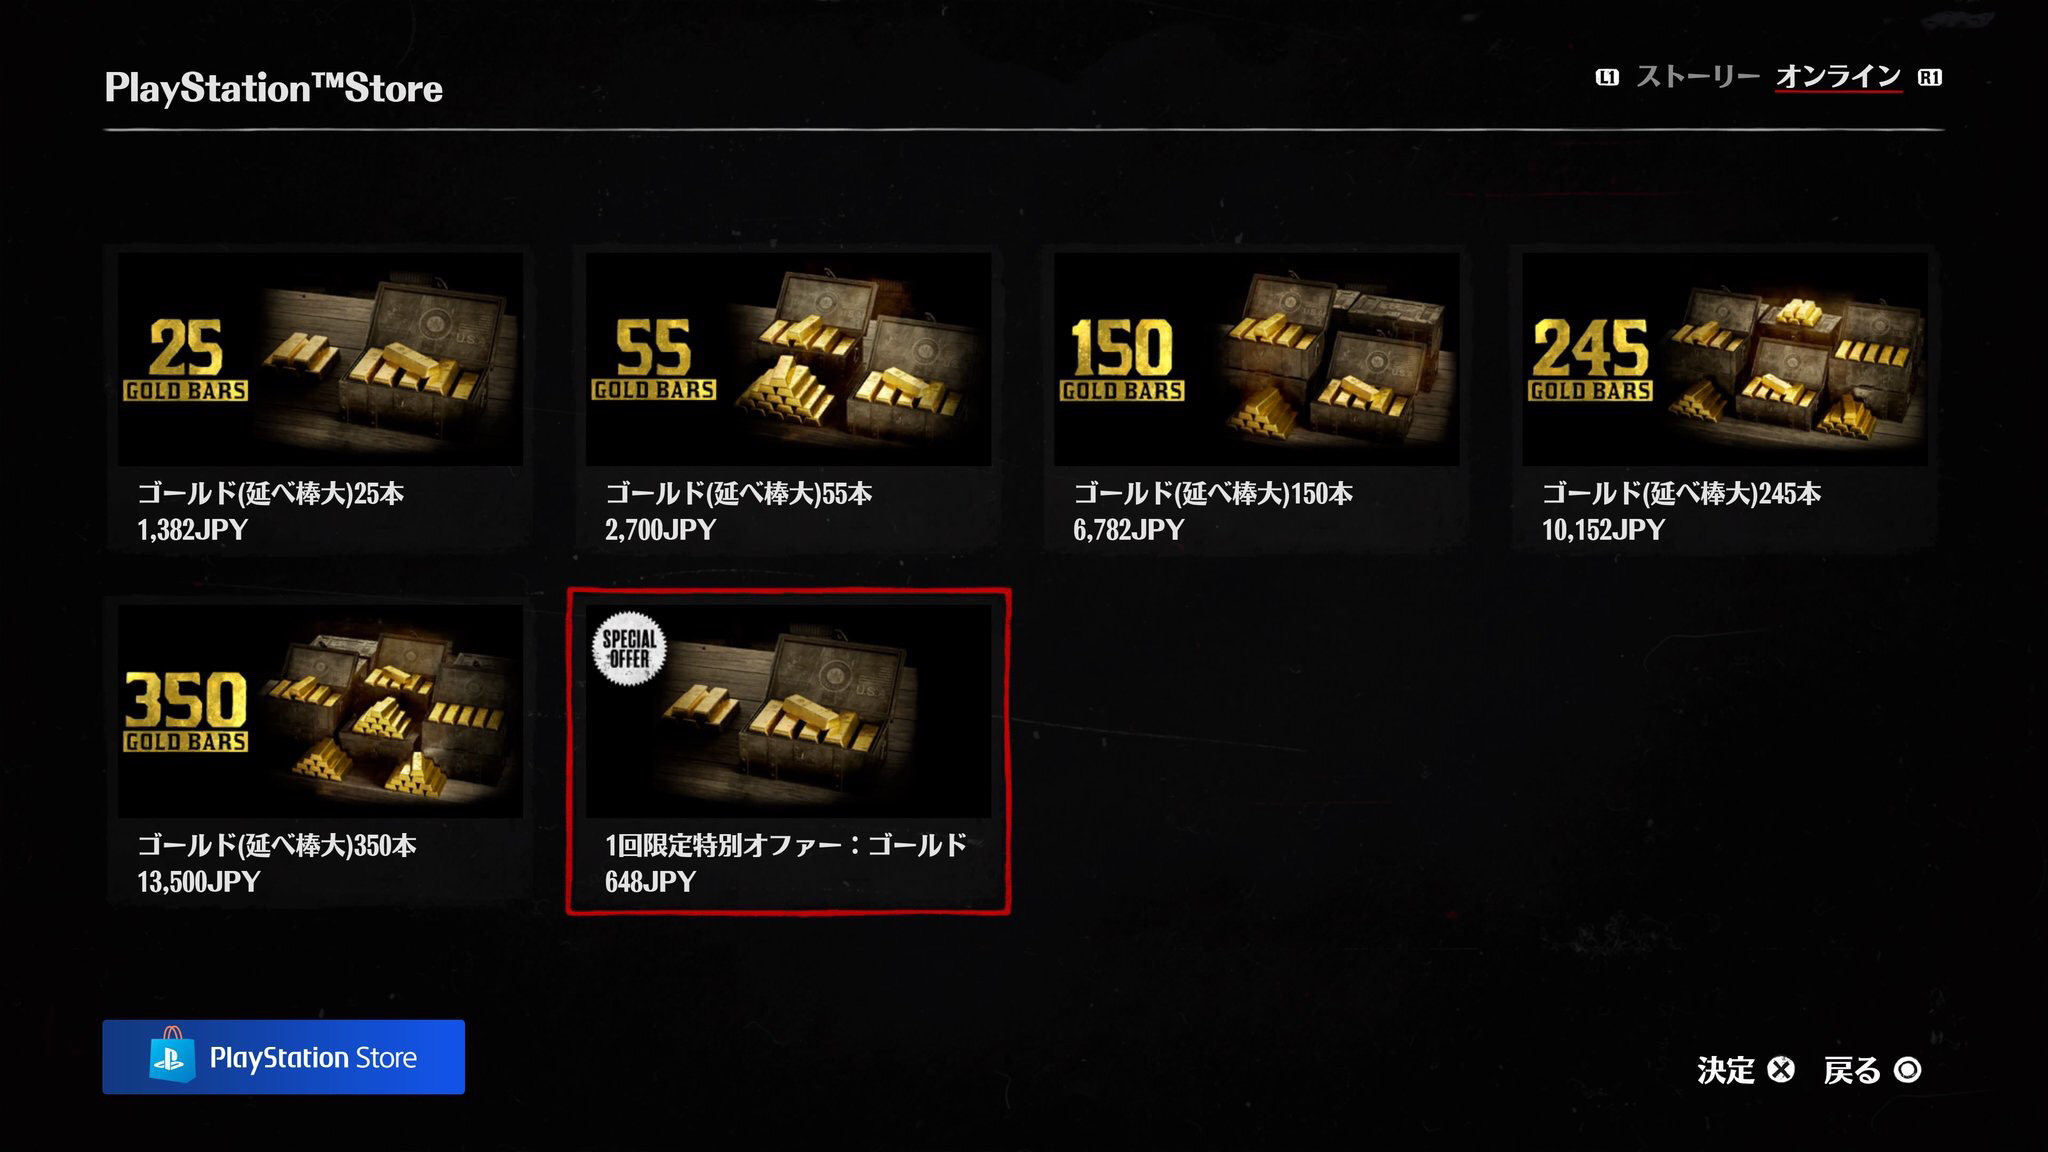Viewport: 2048px width, 1152px height.
Task: Click the 25 Gold Bars logo
Action: coord(186,360)
